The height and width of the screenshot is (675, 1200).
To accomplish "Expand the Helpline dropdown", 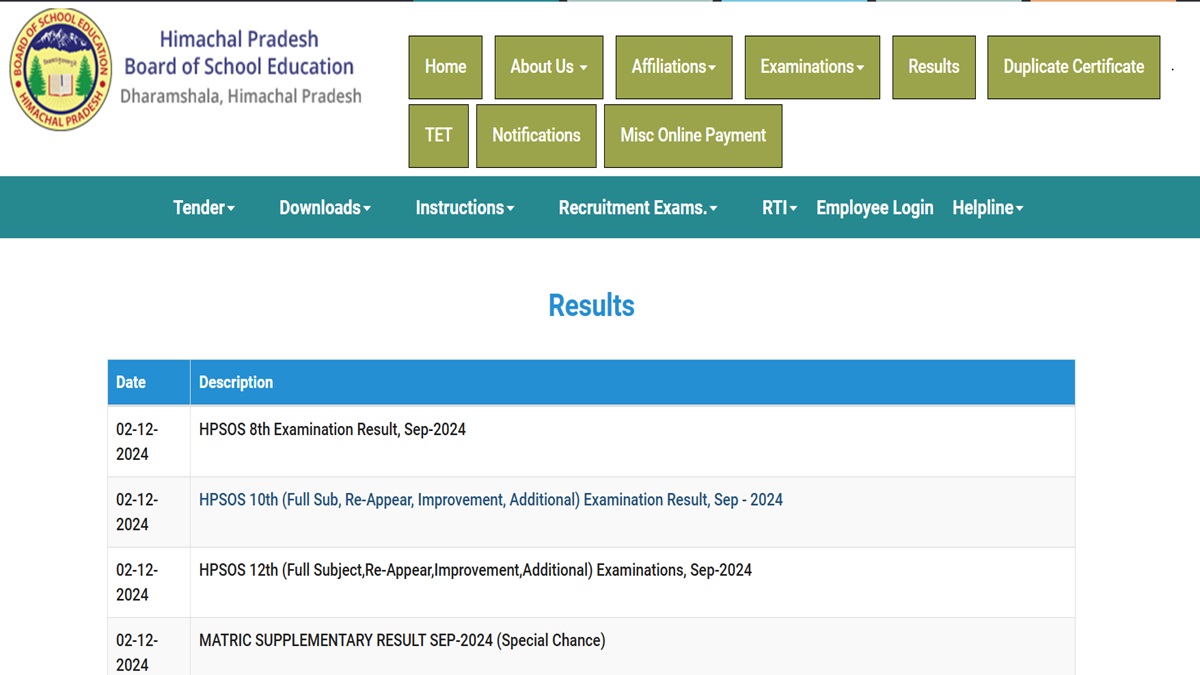I will [988, 208].
